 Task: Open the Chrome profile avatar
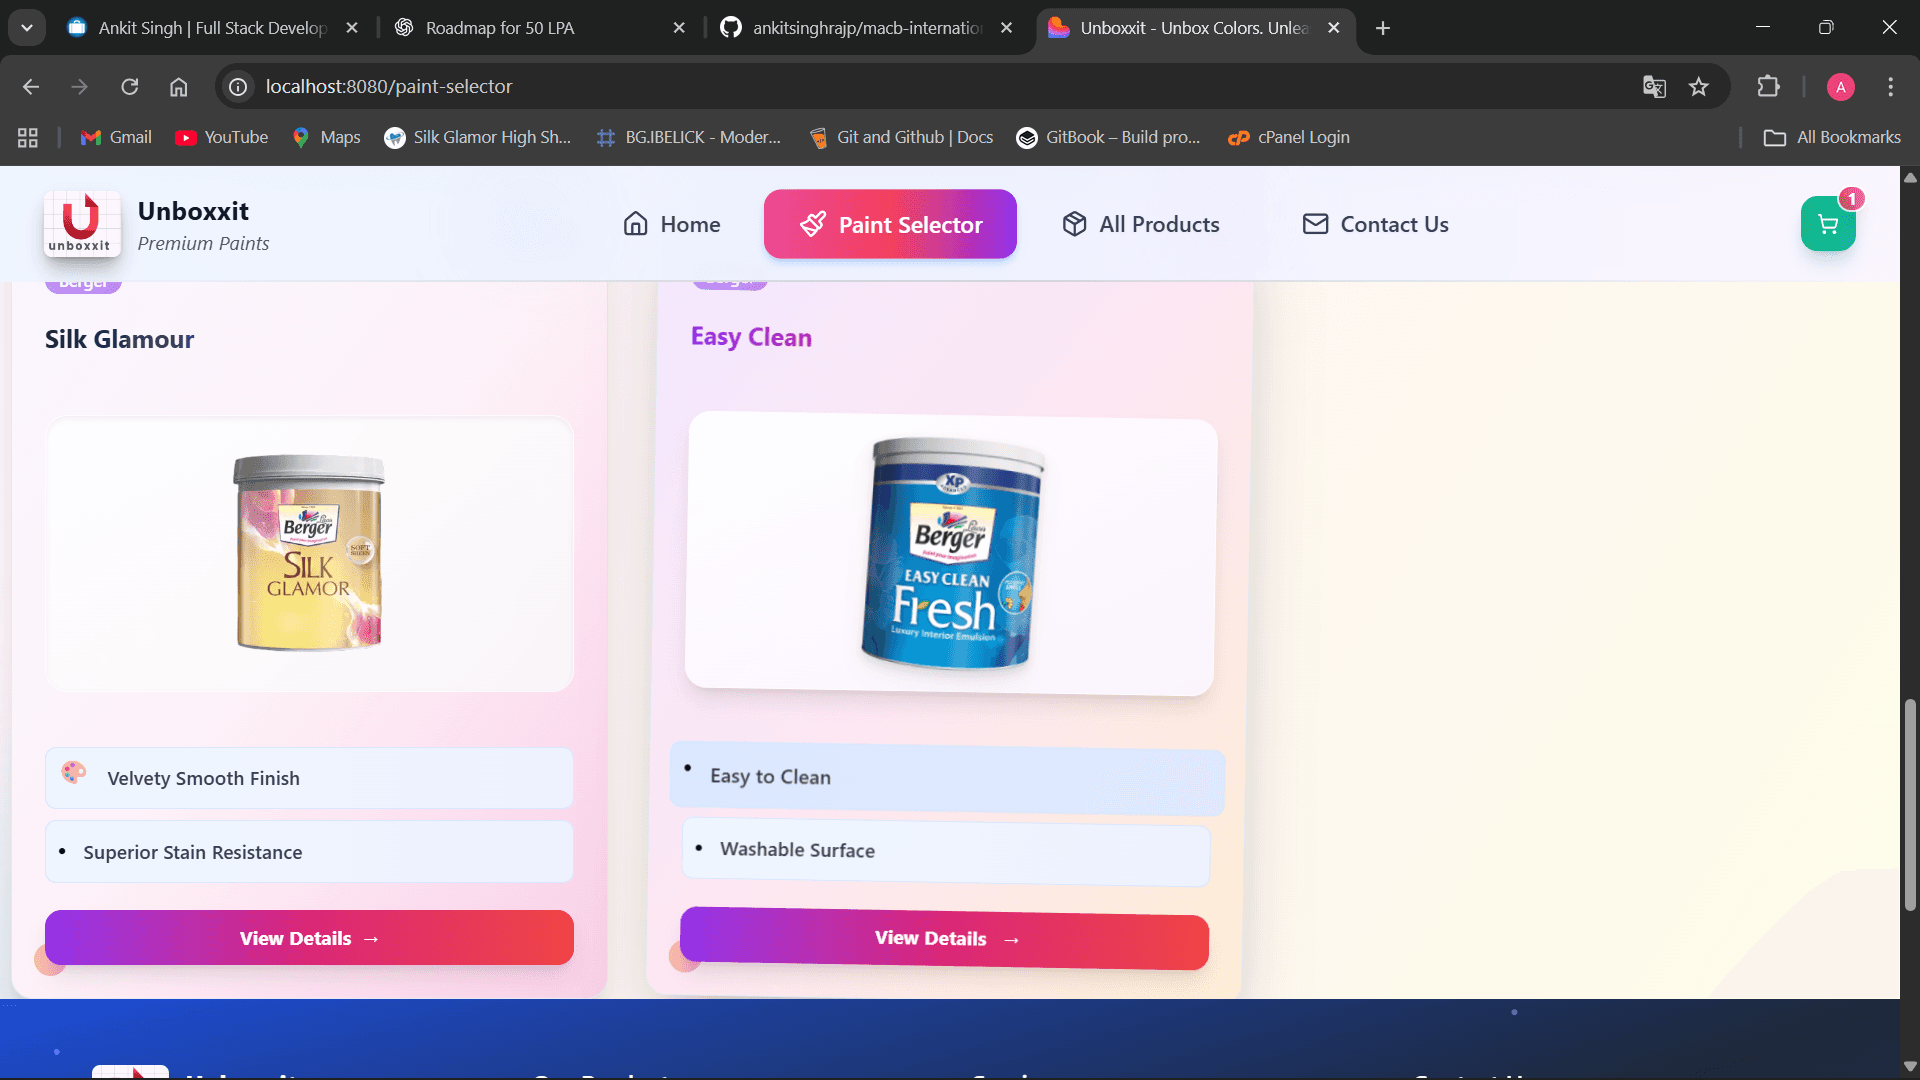click(1840, 87)
